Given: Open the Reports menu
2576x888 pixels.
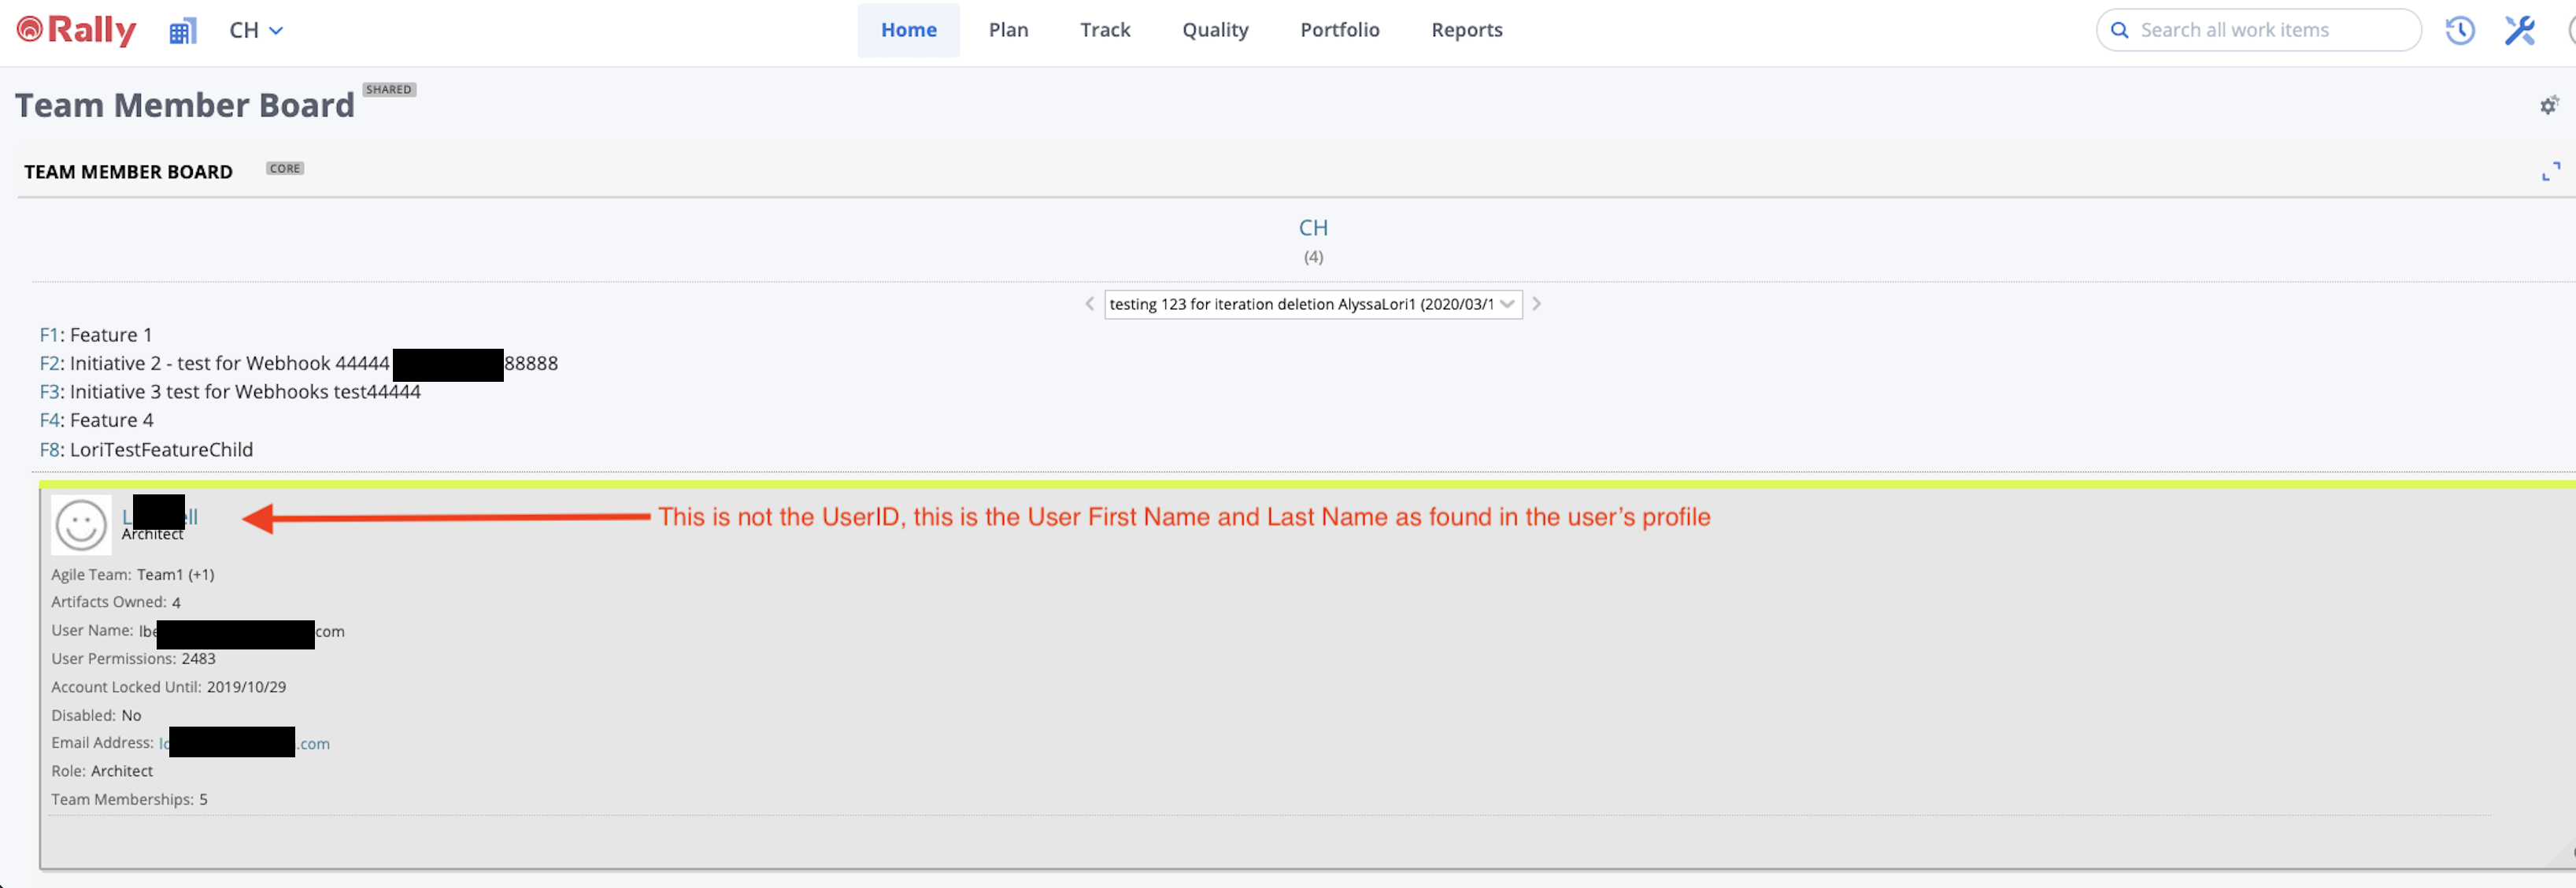Looking at the screenshot, I should pyautogui.click(x=1466, y=30).
